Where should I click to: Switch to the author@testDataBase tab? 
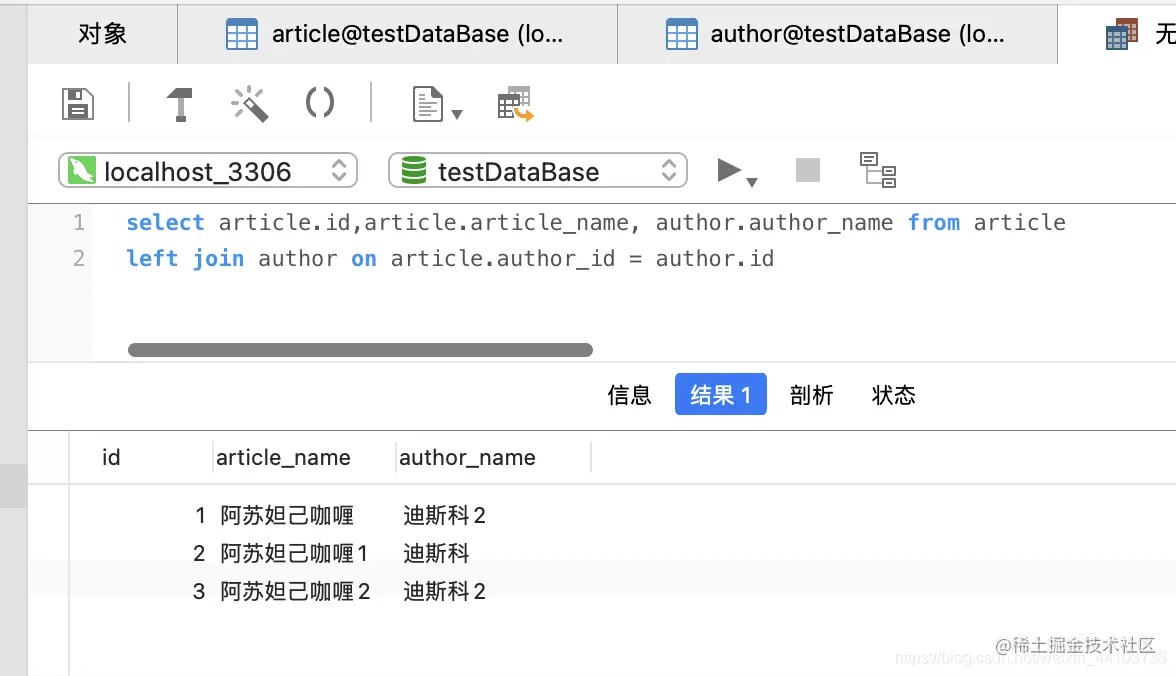tap(838, 34)
